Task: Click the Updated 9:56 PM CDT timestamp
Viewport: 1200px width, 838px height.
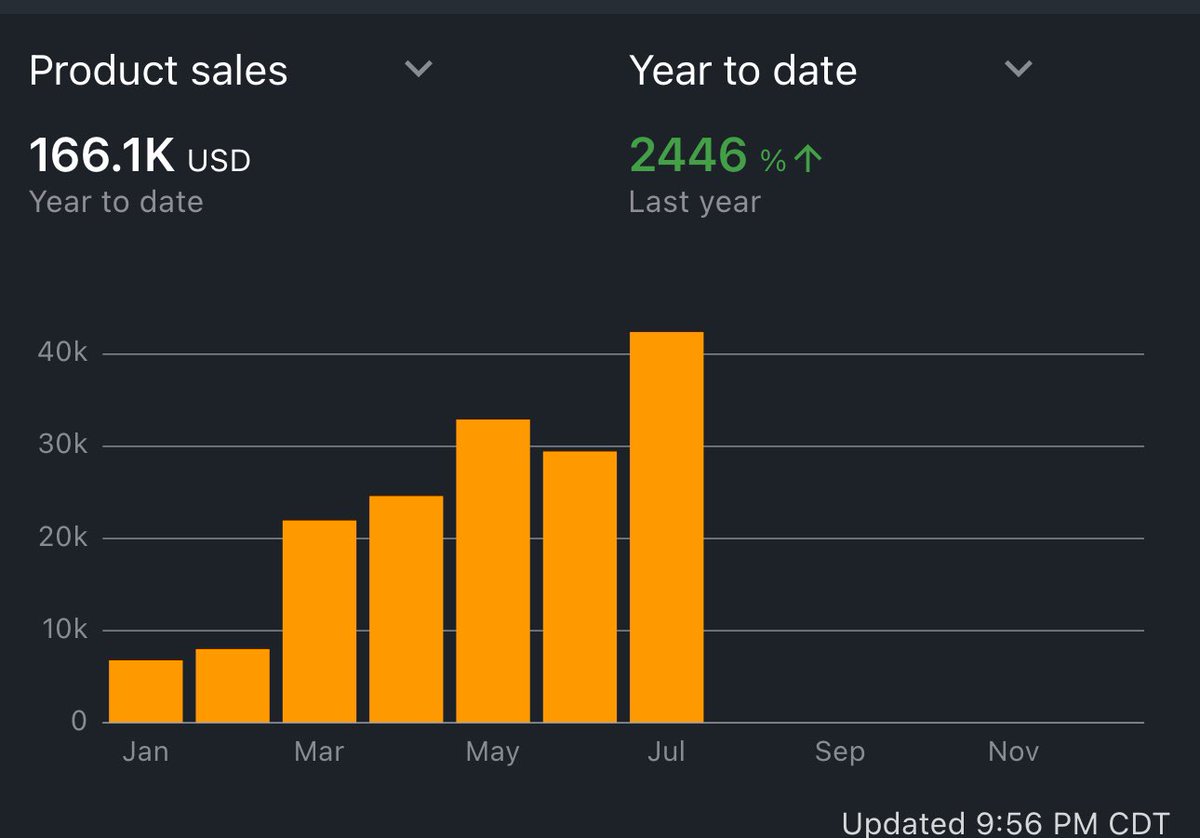Action: click(1006, 822)
